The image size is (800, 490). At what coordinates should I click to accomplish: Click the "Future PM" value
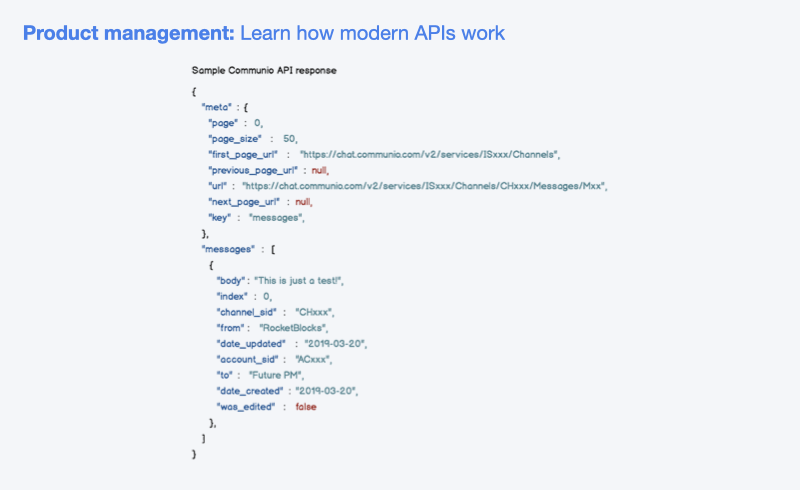[x=276, y=376]
